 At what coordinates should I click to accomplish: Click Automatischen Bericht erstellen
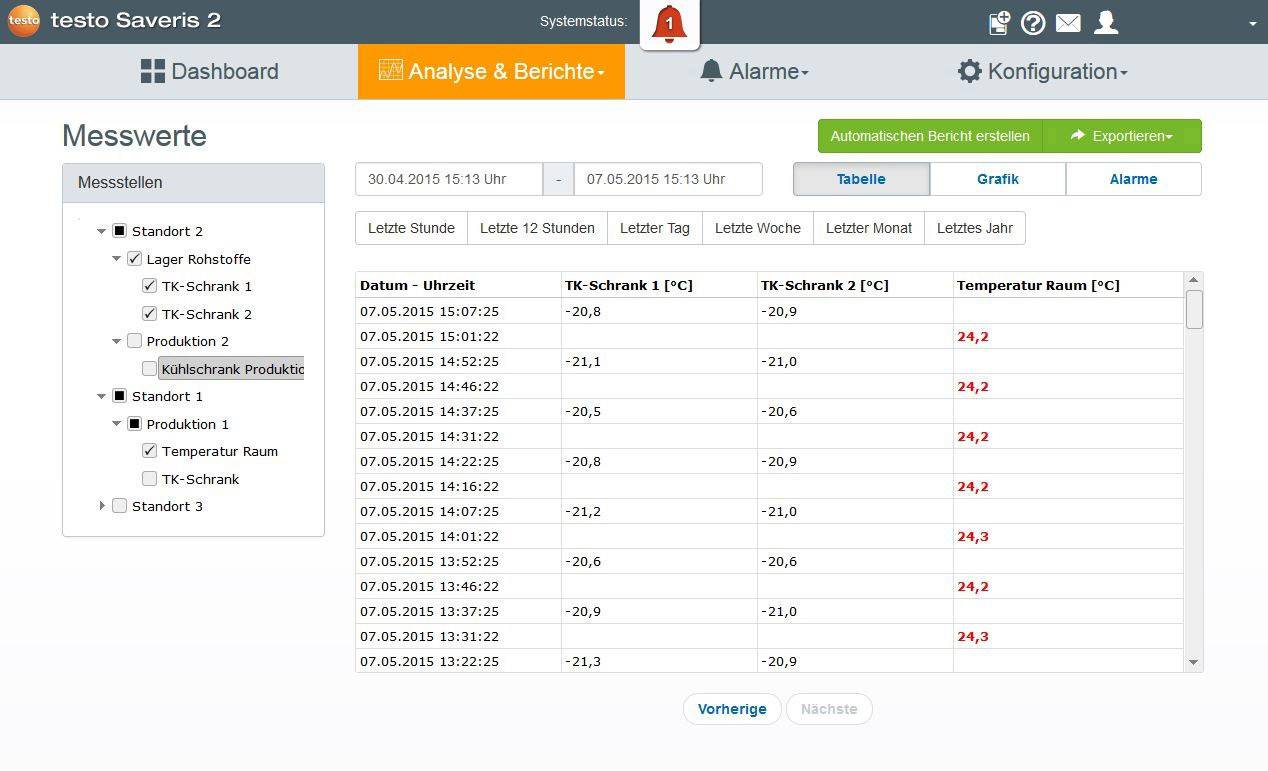pyautogui.click(x=929, y=135)
